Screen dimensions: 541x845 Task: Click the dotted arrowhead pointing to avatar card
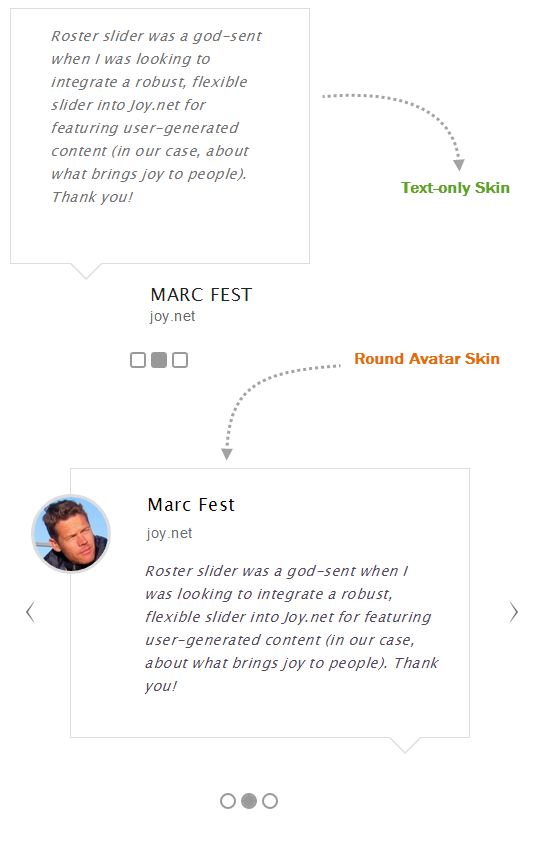pos(227,454)
